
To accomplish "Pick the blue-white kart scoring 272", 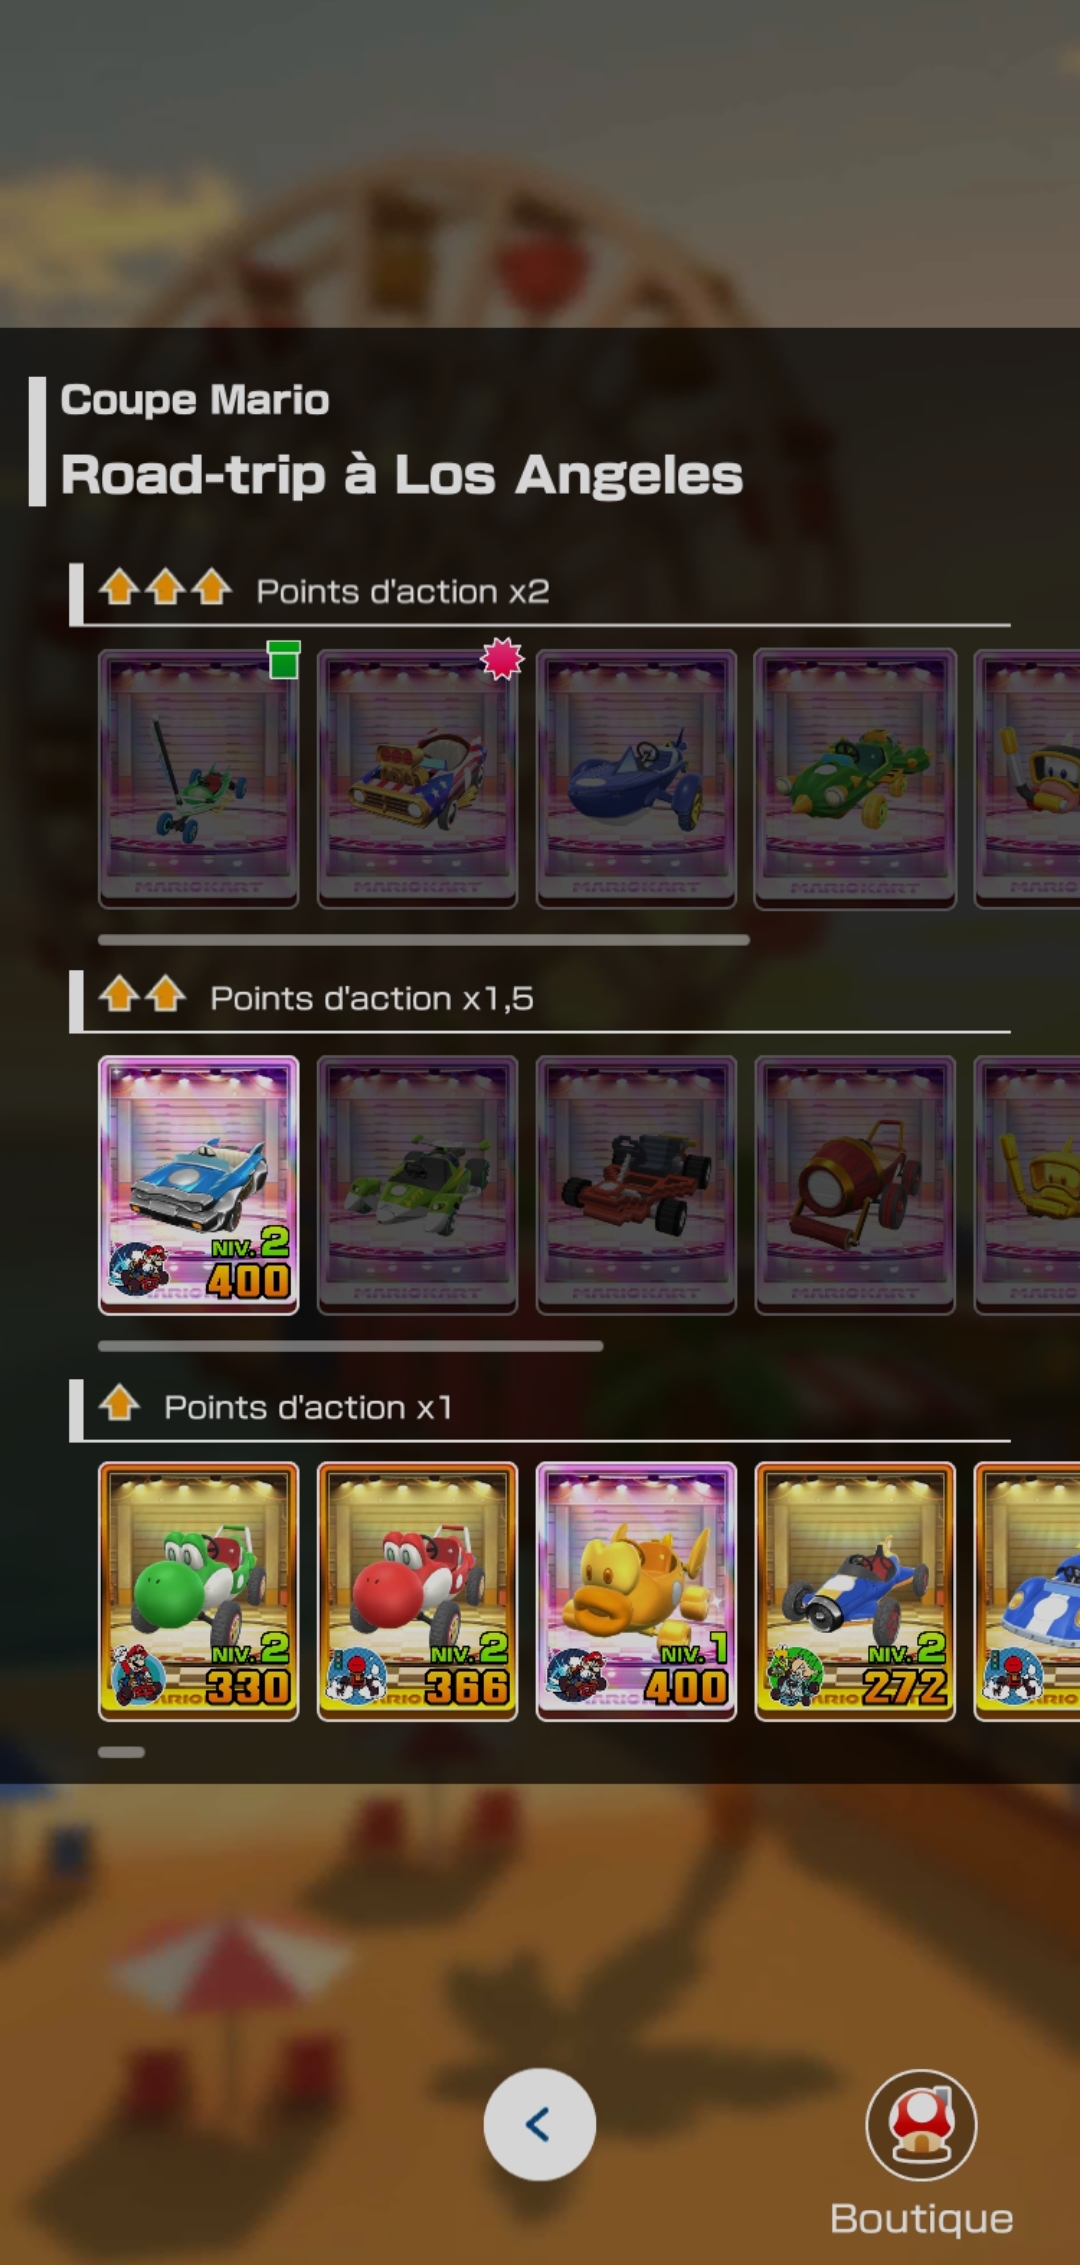I will 855,1591.
